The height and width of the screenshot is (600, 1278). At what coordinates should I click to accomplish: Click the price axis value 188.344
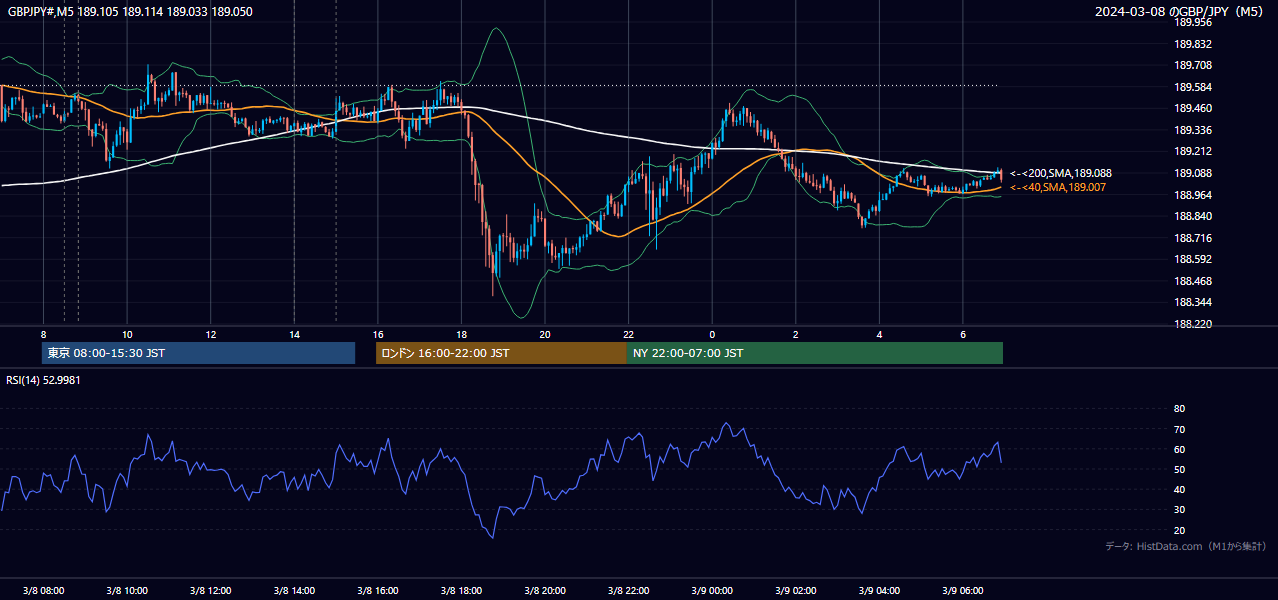click(x=1193, y=302)
